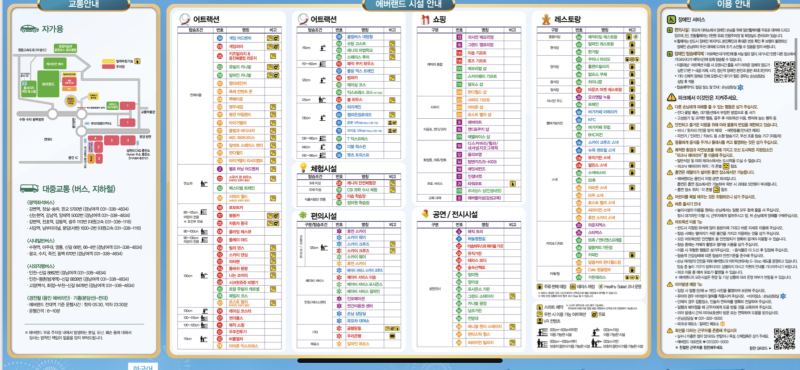Click the gingerbread man icon beside 레스토랑
Image resolution: width=800 pixels, height=370 pixels.
[x=546, y=19]
